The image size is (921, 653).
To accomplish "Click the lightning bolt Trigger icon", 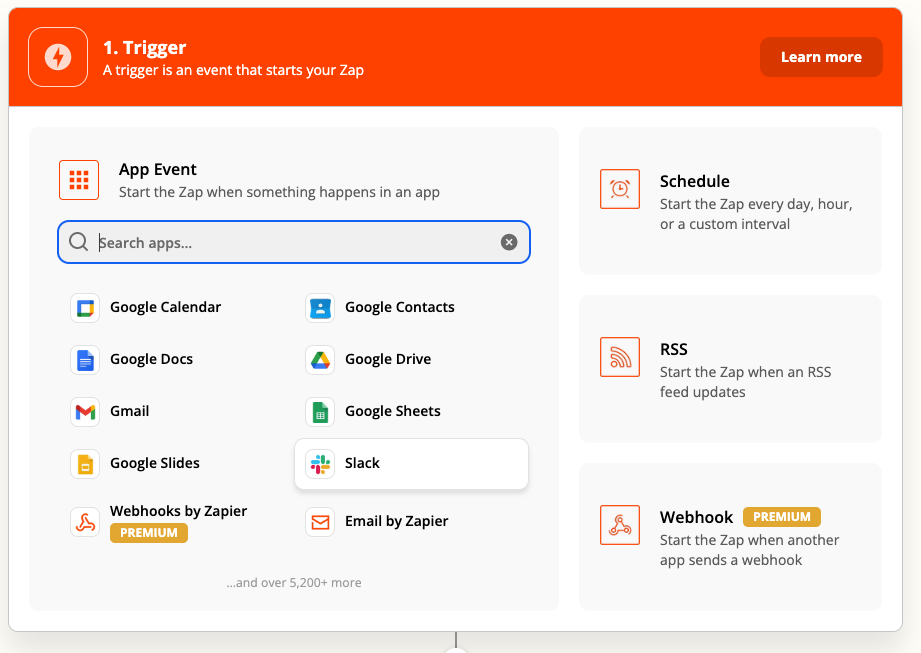I will click(58, 57).
